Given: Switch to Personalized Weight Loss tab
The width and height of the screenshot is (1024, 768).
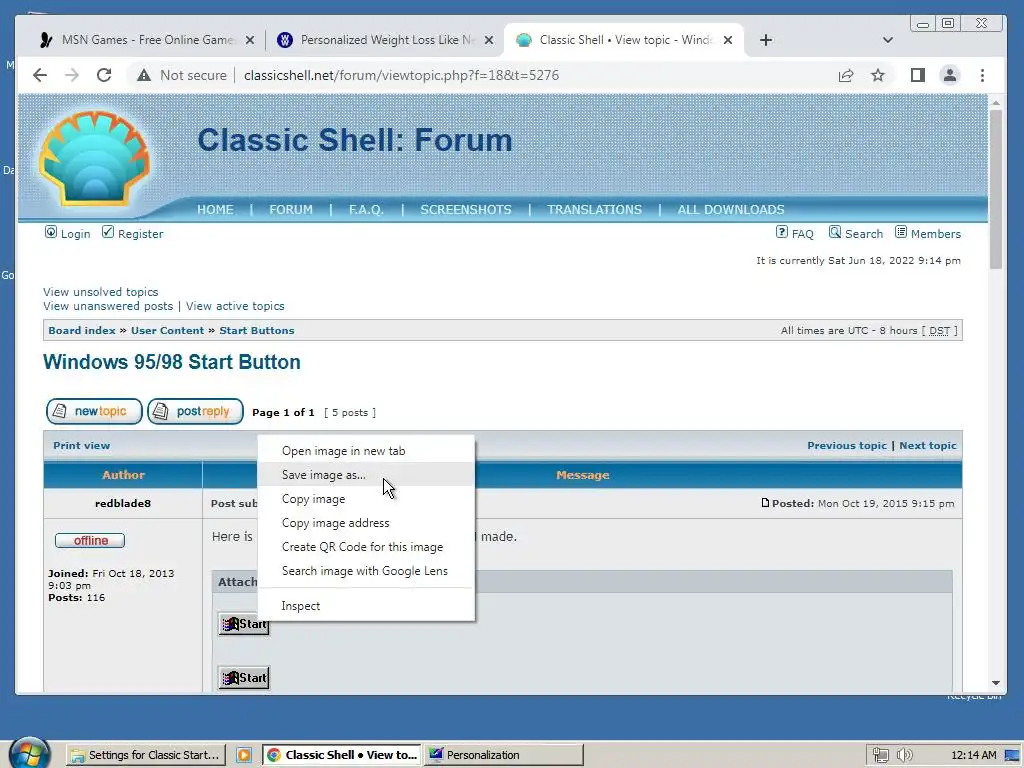Looking at the screenshot, I should pos(385,40).
